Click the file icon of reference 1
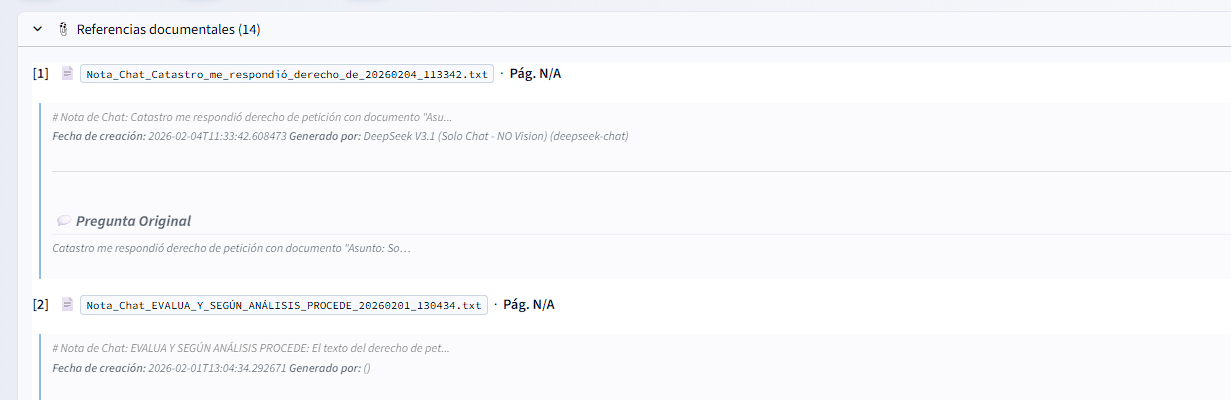The width and height of the screenshot is (1231, 400). point(67,74)
